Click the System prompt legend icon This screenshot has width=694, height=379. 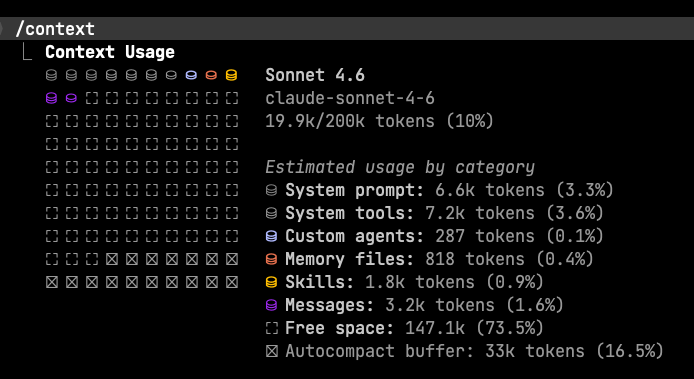pos(271,190)
